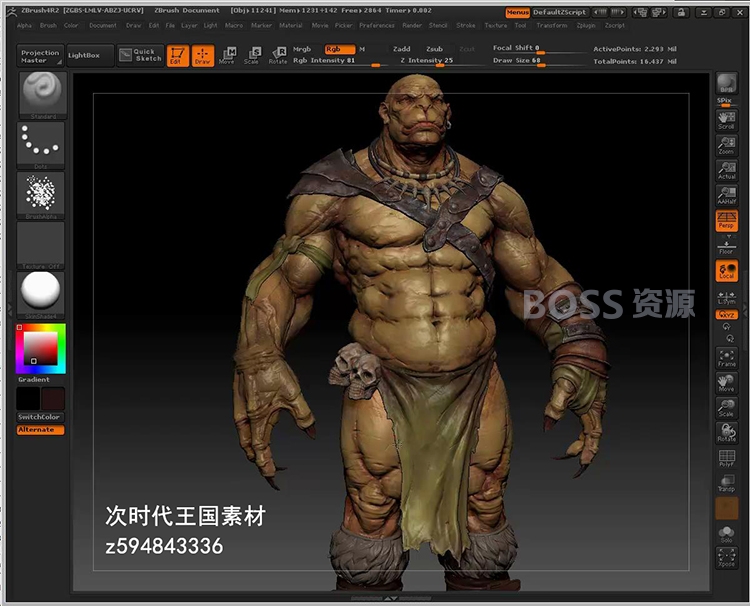Toggle the XYZ rotation mode
Viewport: 750px width, 606px height.
tap(727, 315)
